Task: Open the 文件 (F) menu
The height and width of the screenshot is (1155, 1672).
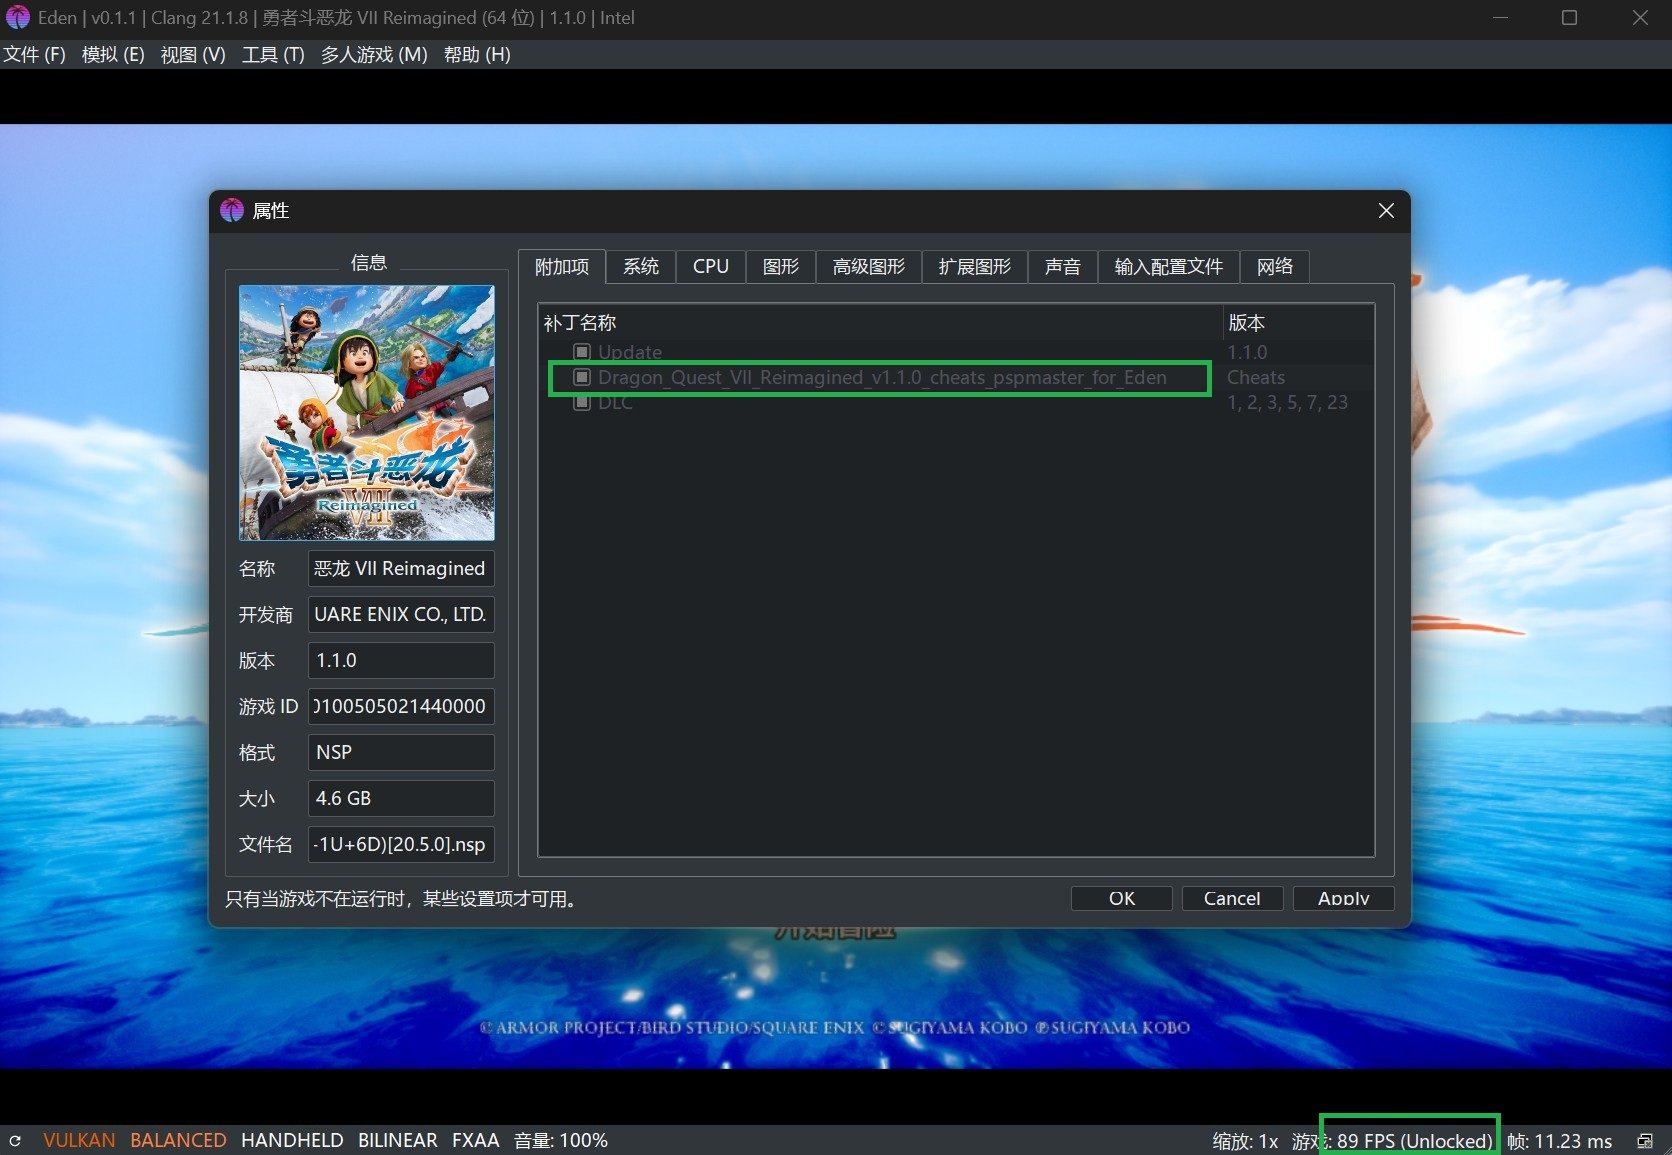Action: coord(35,54)
